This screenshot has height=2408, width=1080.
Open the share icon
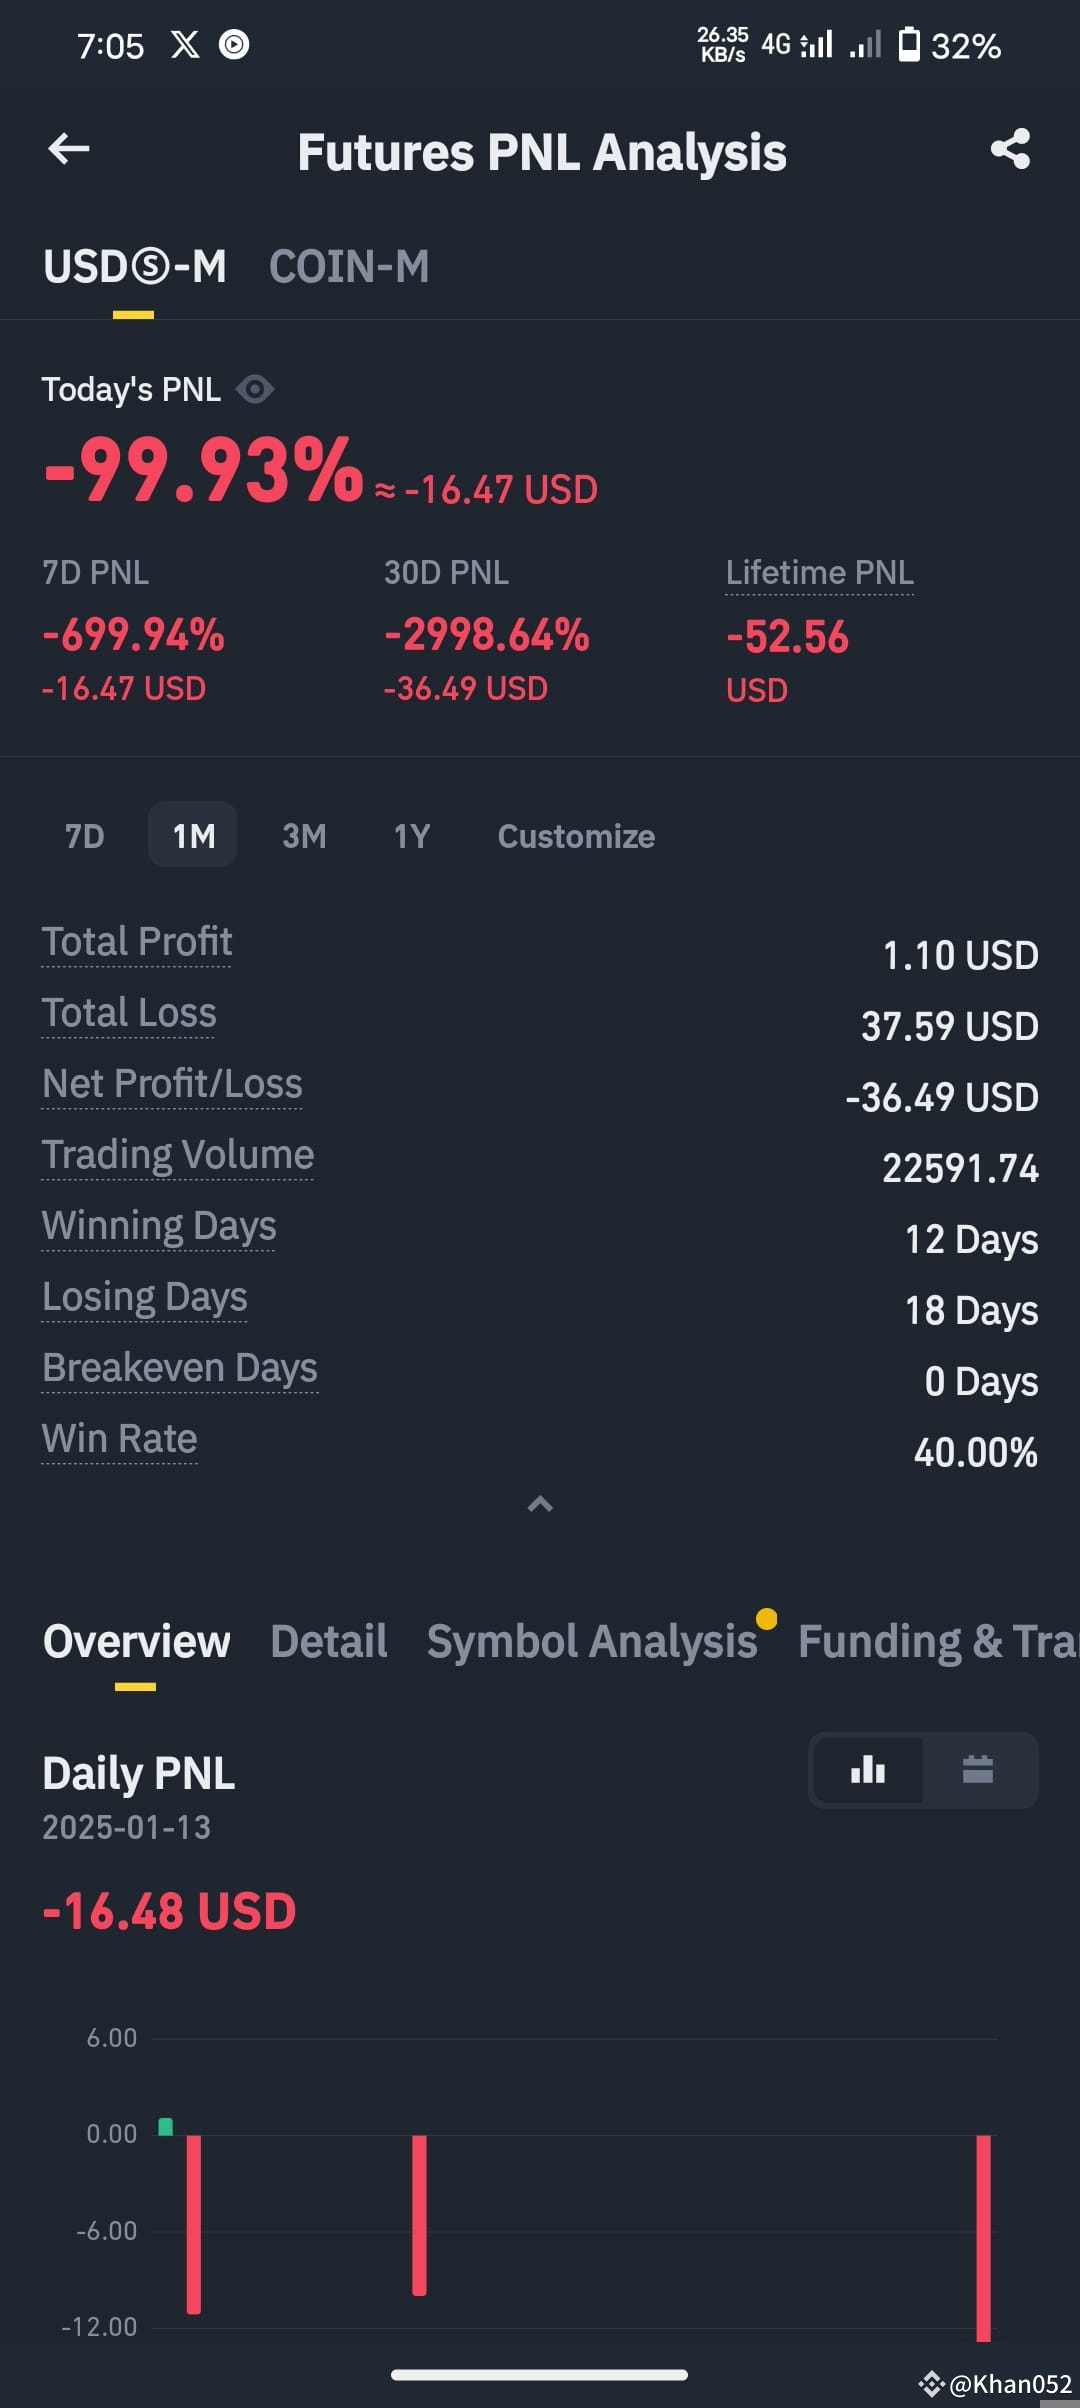(x=1010, y=149)
